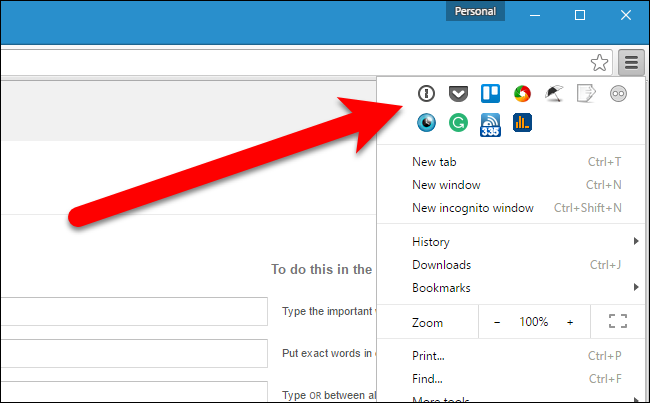Click the Personal profile button
Screen dimensions: 650x403
coord(475,11)
